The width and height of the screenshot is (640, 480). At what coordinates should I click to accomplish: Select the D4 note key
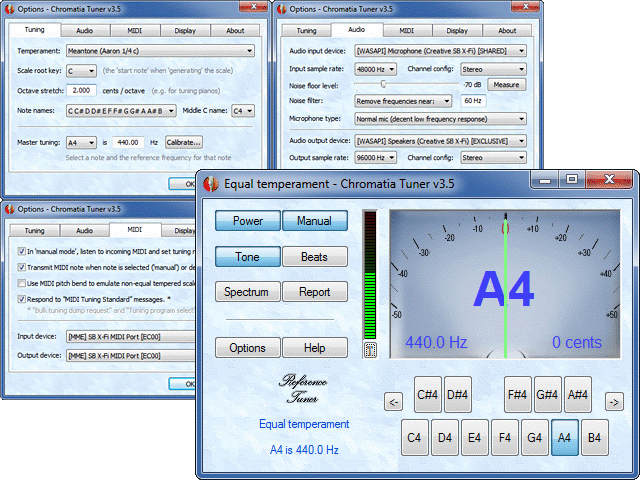445,438
